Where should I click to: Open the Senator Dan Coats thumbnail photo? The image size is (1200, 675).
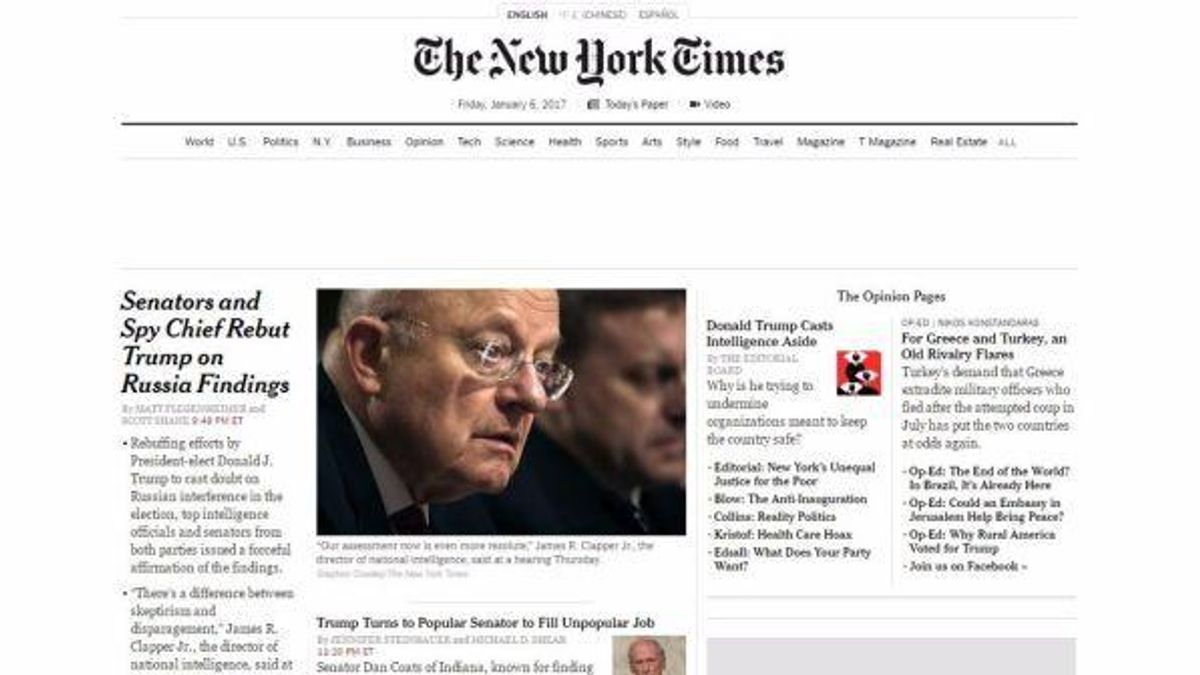click(x=649, y=655)
